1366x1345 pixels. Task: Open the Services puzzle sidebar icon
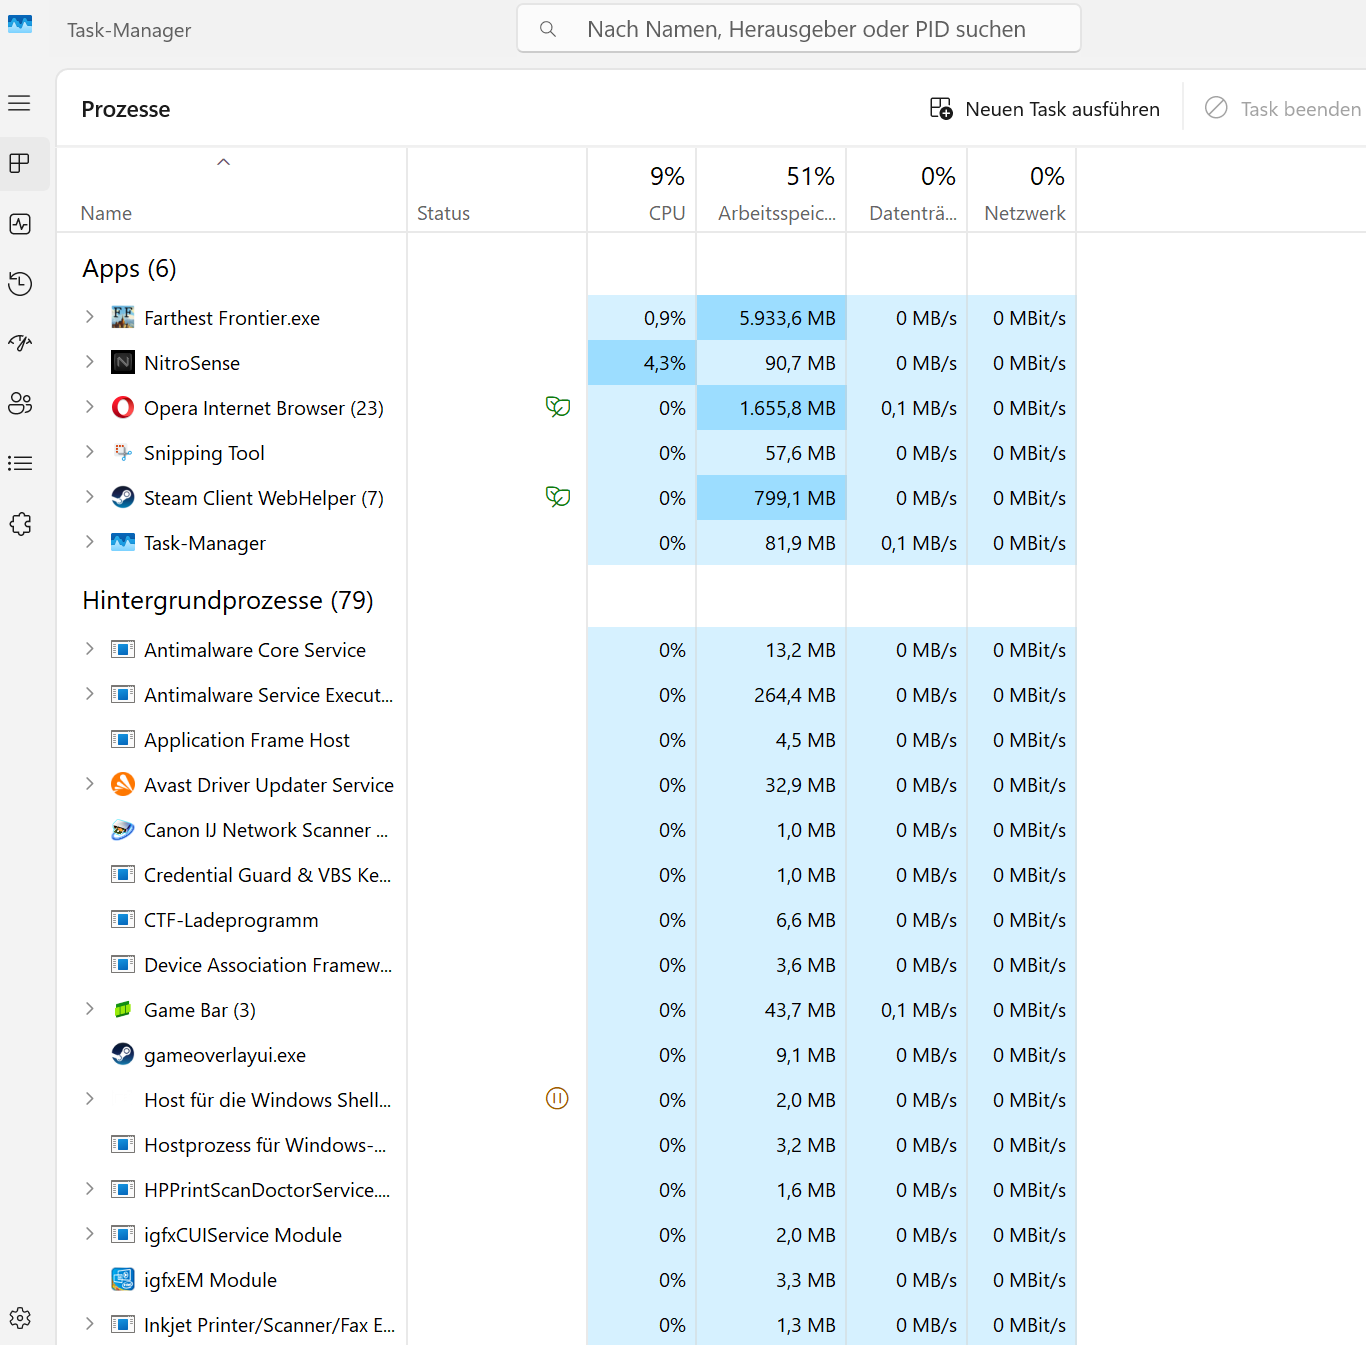(x=20, y=524)
